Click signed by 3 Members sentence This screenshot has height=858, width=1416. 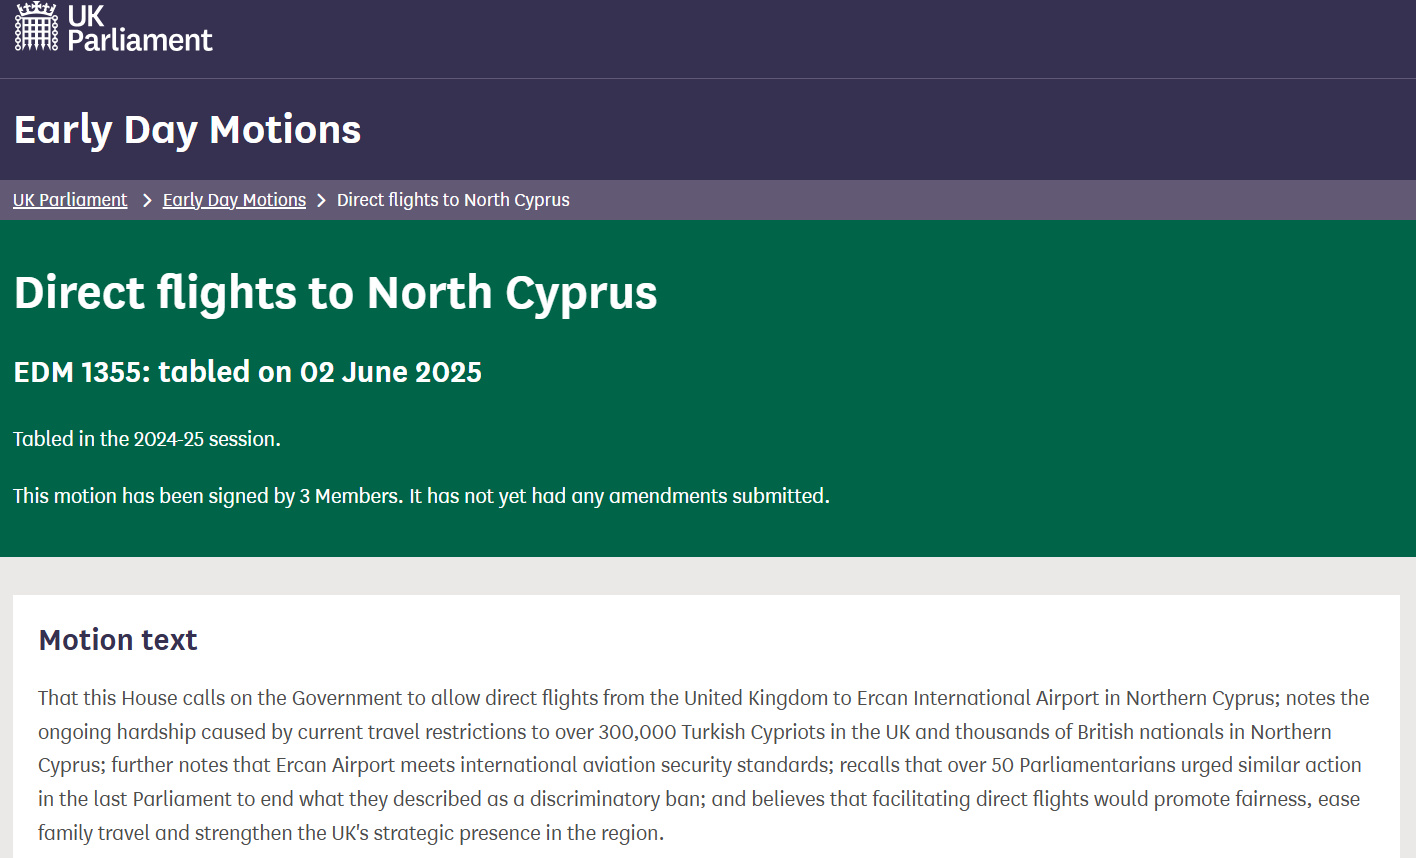(421, 496)
